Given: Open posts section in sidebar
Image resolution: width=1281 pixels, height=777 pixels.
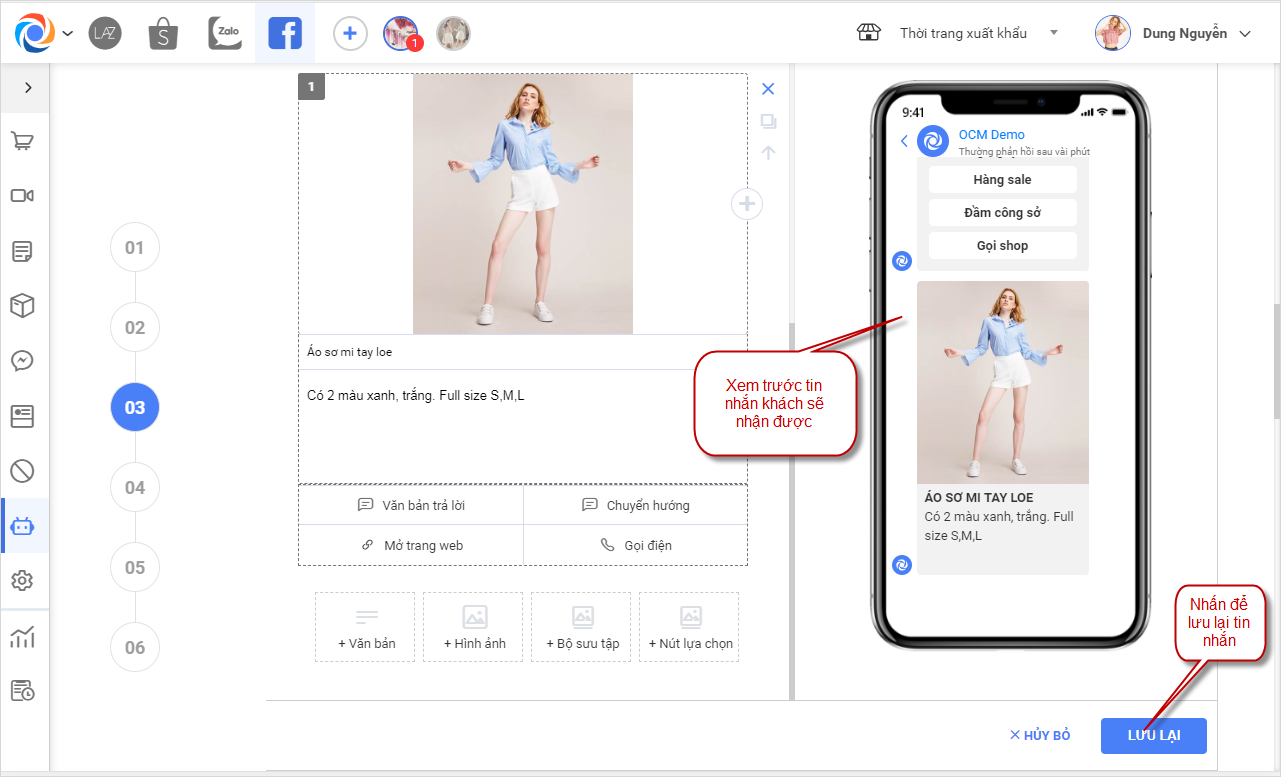Looking at the screenshot, I should tap(23, 251).
